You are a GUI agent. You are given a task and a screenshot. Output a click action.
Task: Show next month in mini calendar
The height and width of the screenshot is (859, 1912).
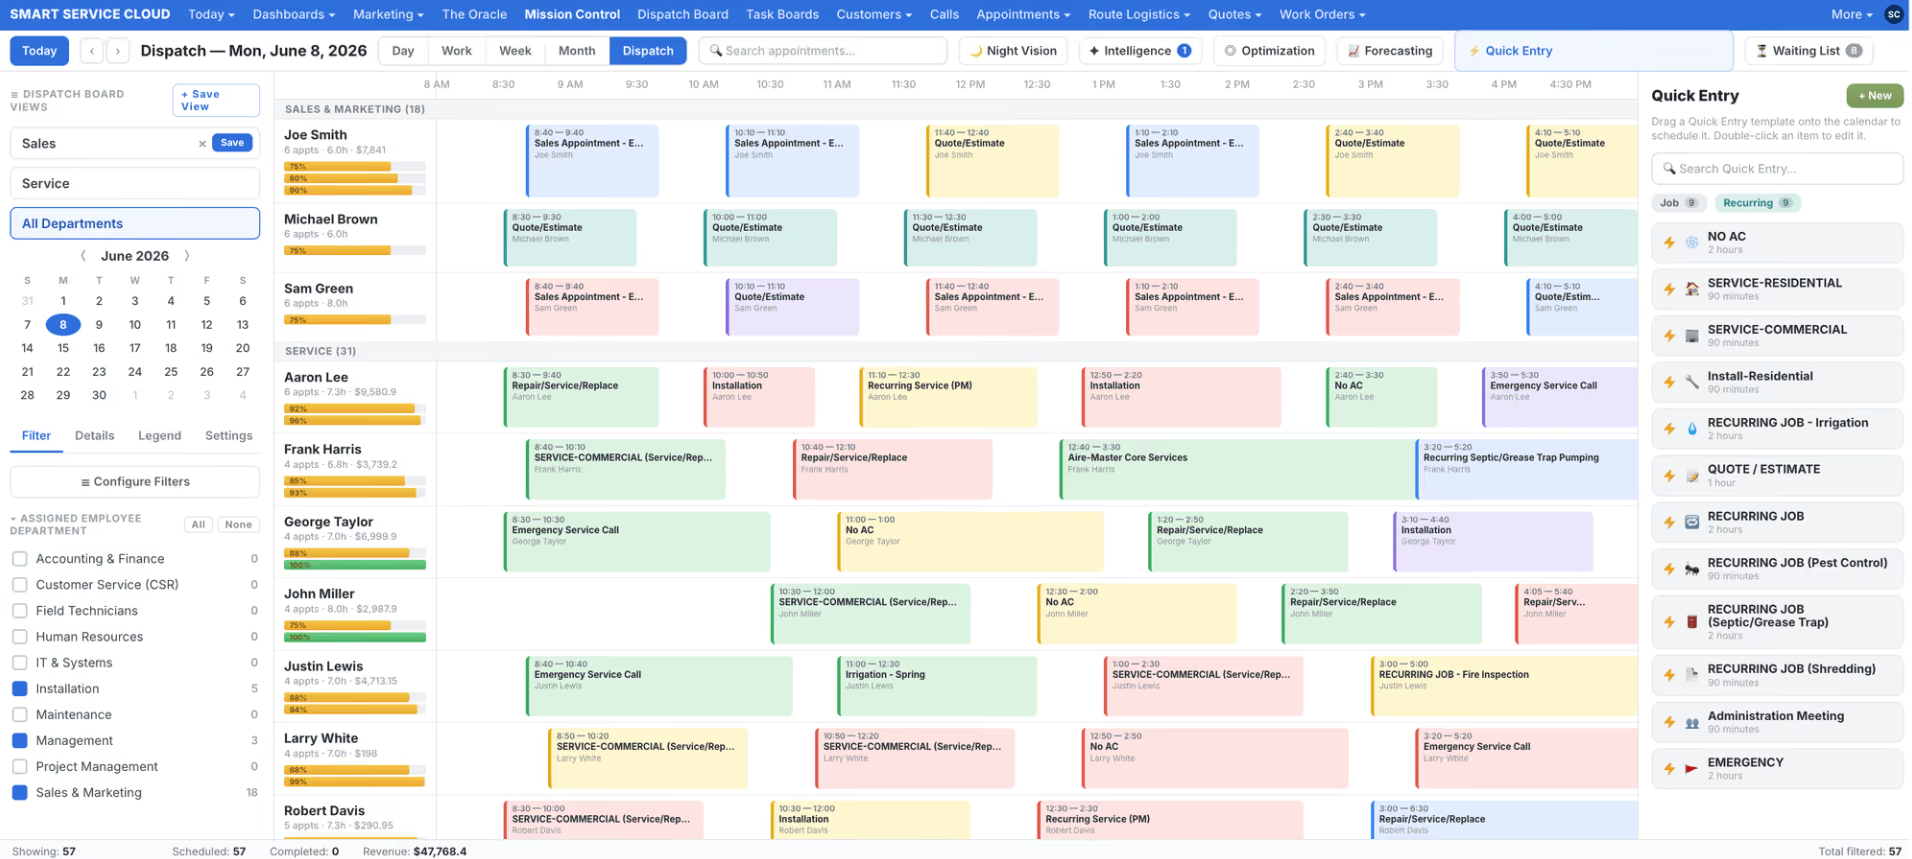click(x=187, y=256)
